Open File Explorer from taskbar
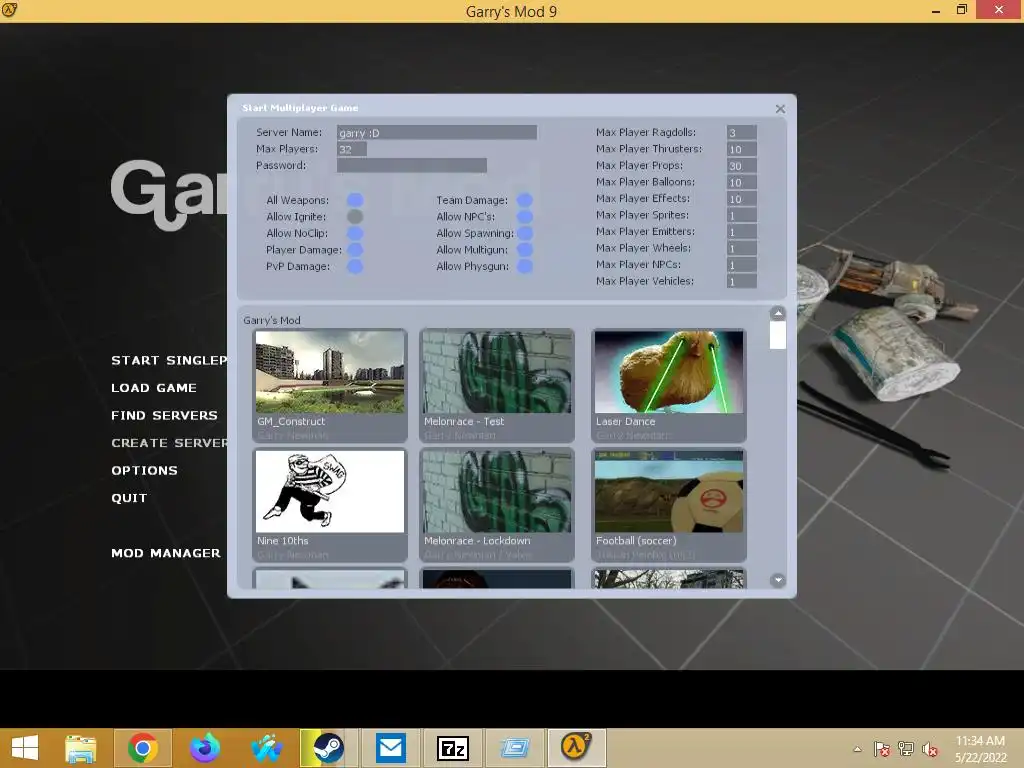1024x768 pixels. [x=81, y=748]
